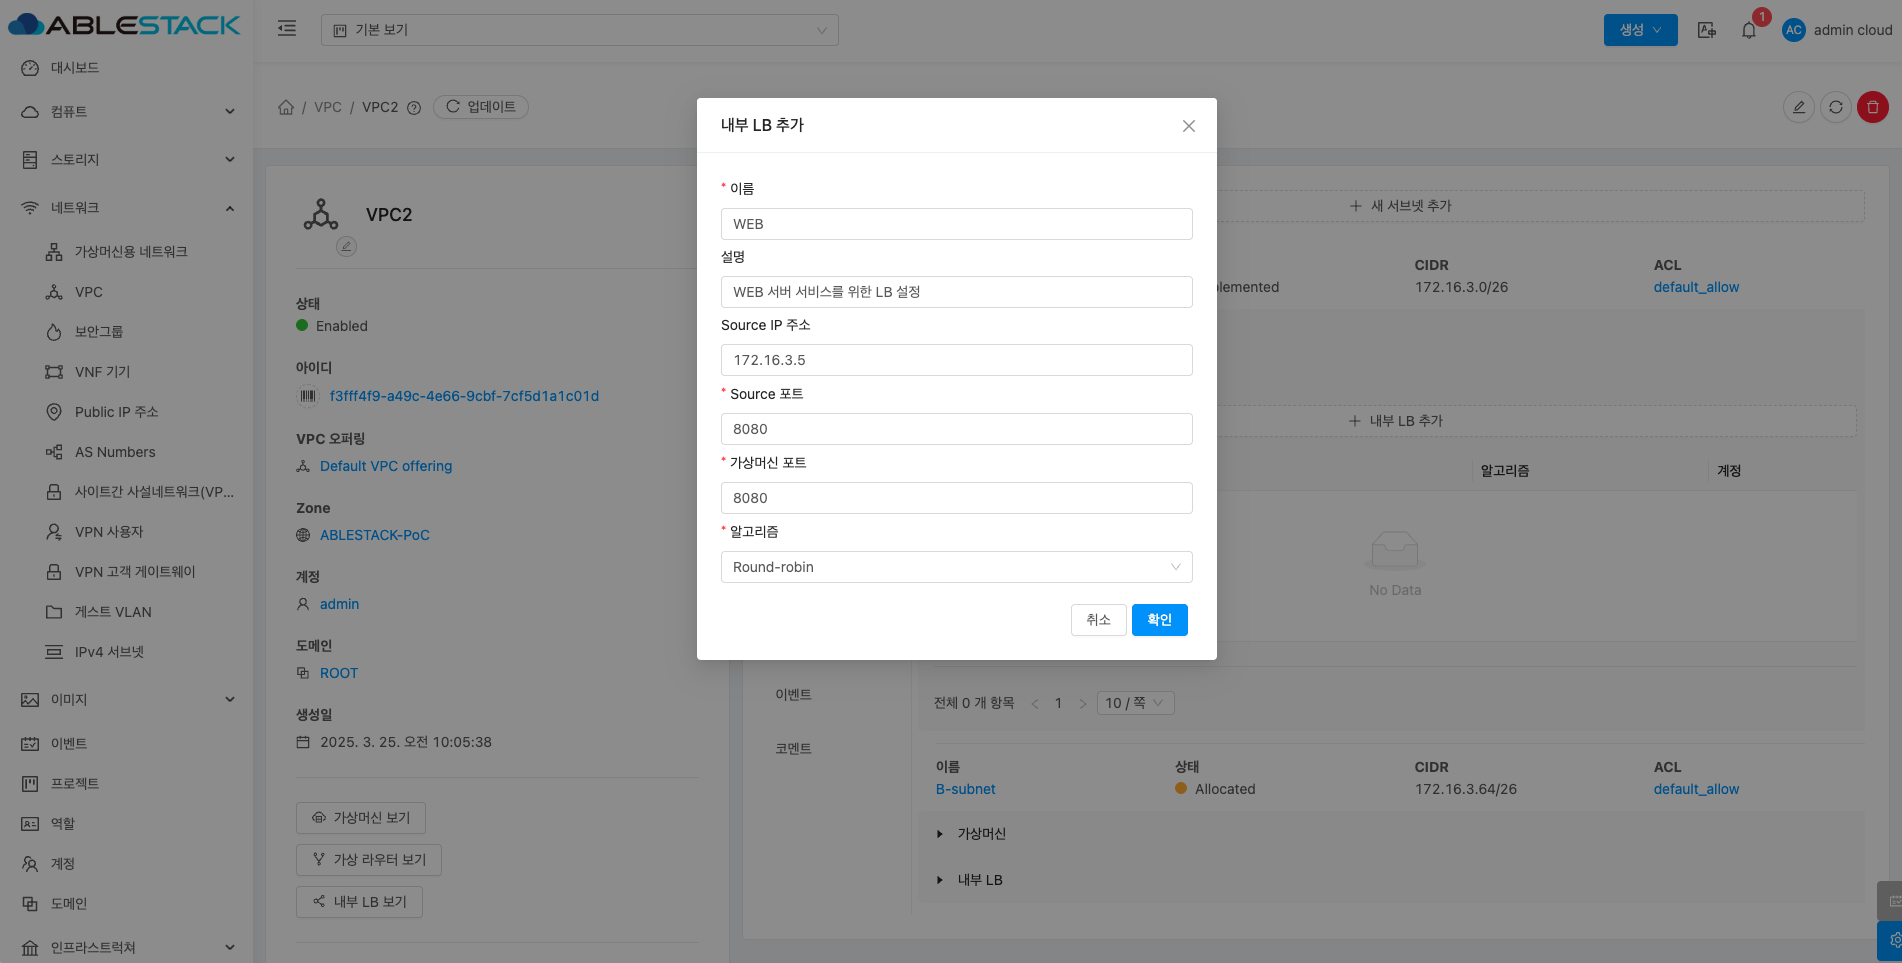The height and width of the screenshot is (963, 1902).
Task: Open VPN 사용자 sidebar item
Action: [109, 532]
